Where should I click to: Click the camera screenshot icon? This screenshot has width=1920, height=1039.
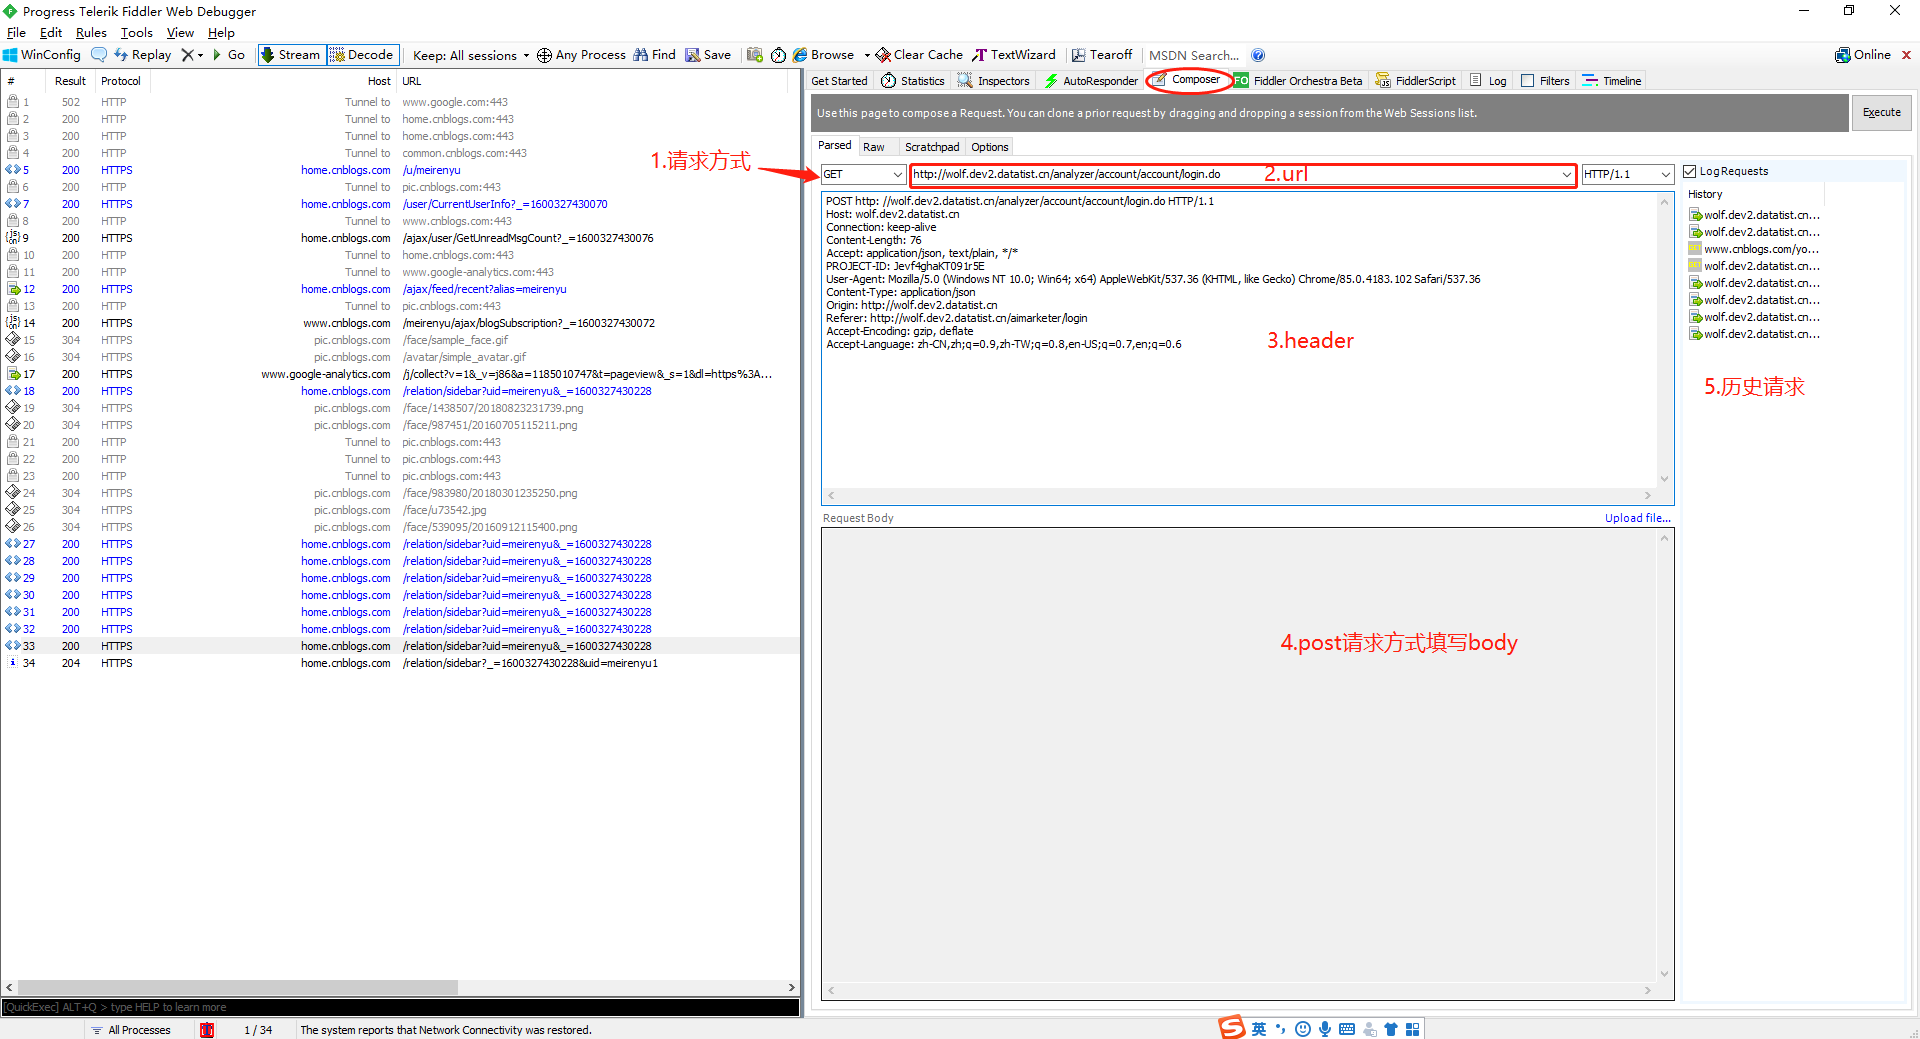coord(755,55)
